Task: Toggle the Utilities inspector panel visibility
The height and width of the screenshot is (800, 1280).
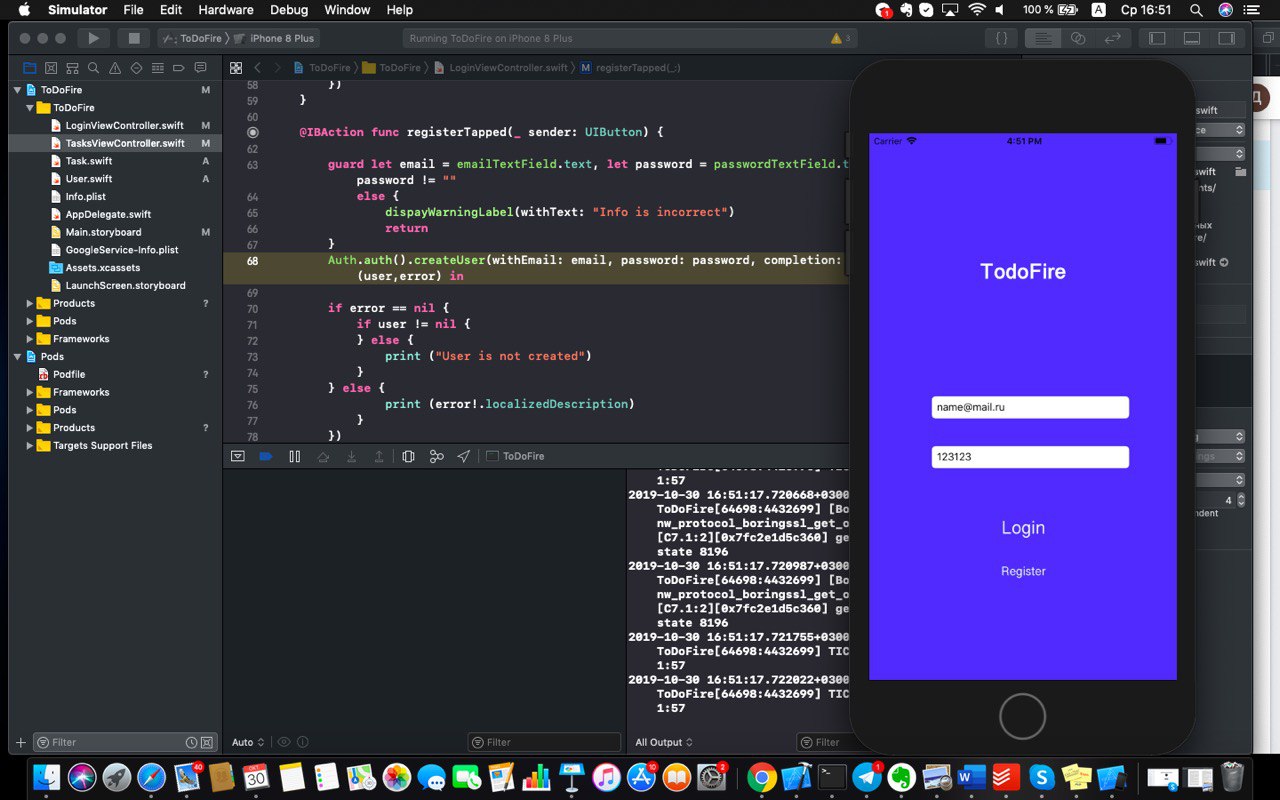Action: [x=1225, y=38]
